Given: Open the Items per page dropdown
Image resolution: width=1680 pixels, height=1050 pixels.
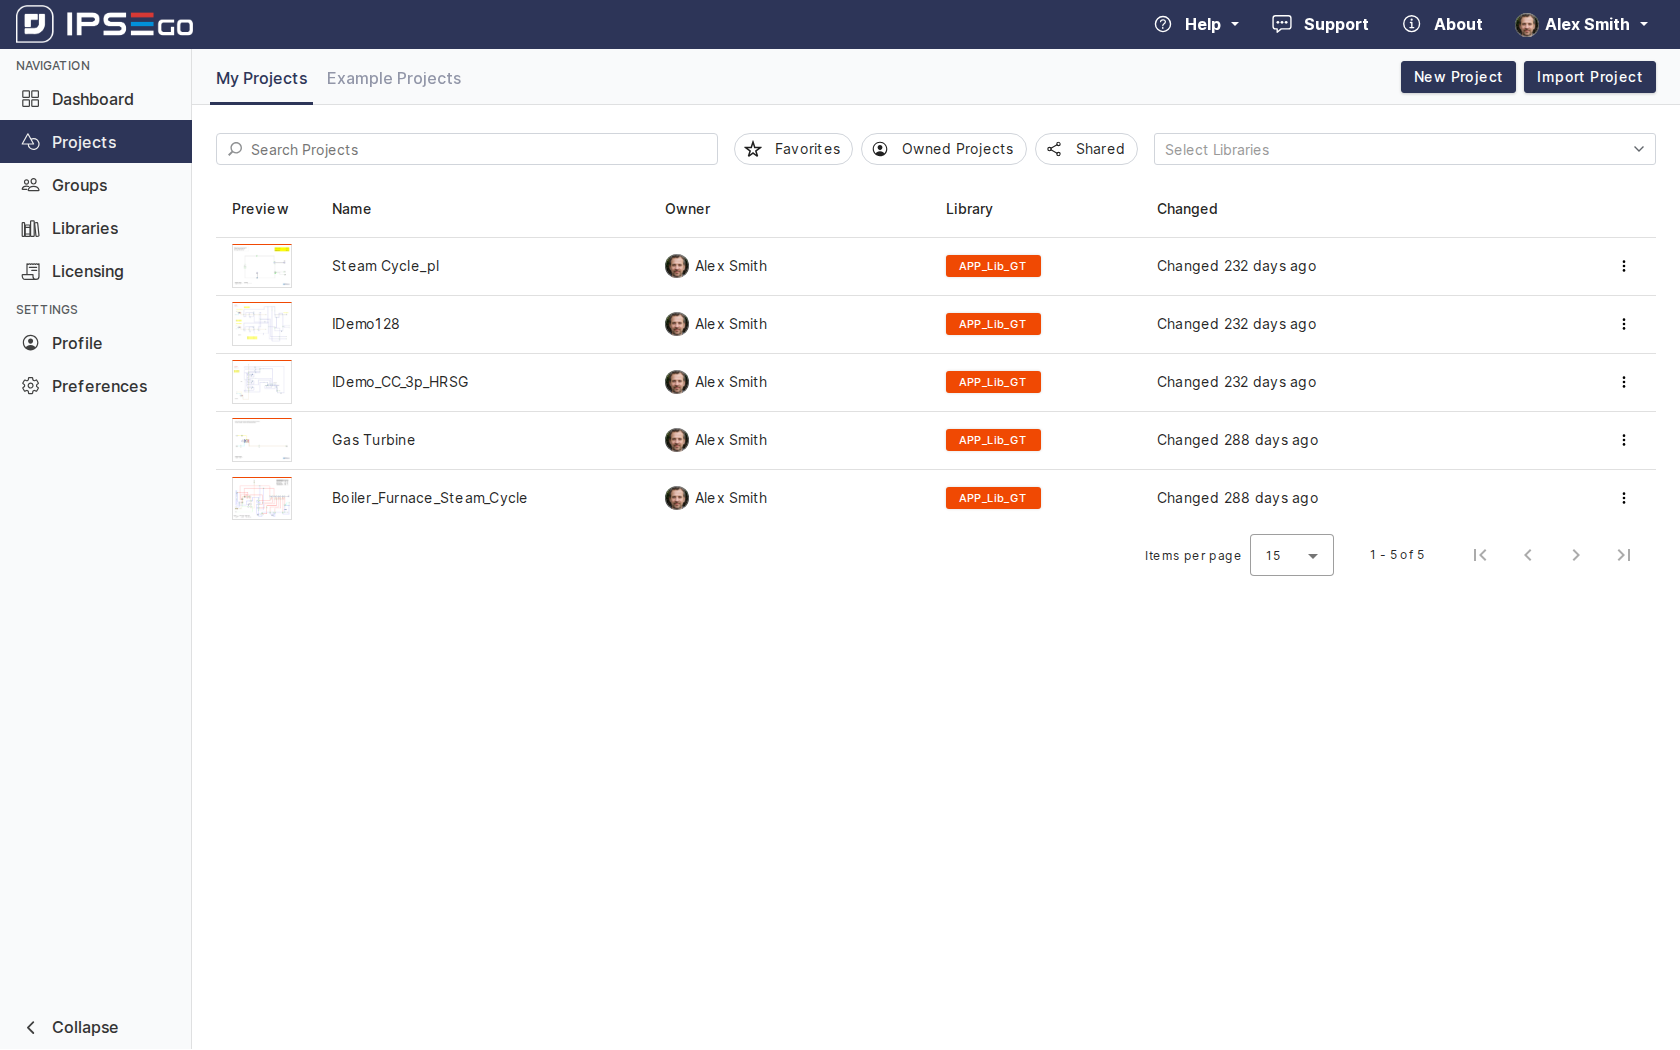Looking at the screenshot, I should [1291, 555].
